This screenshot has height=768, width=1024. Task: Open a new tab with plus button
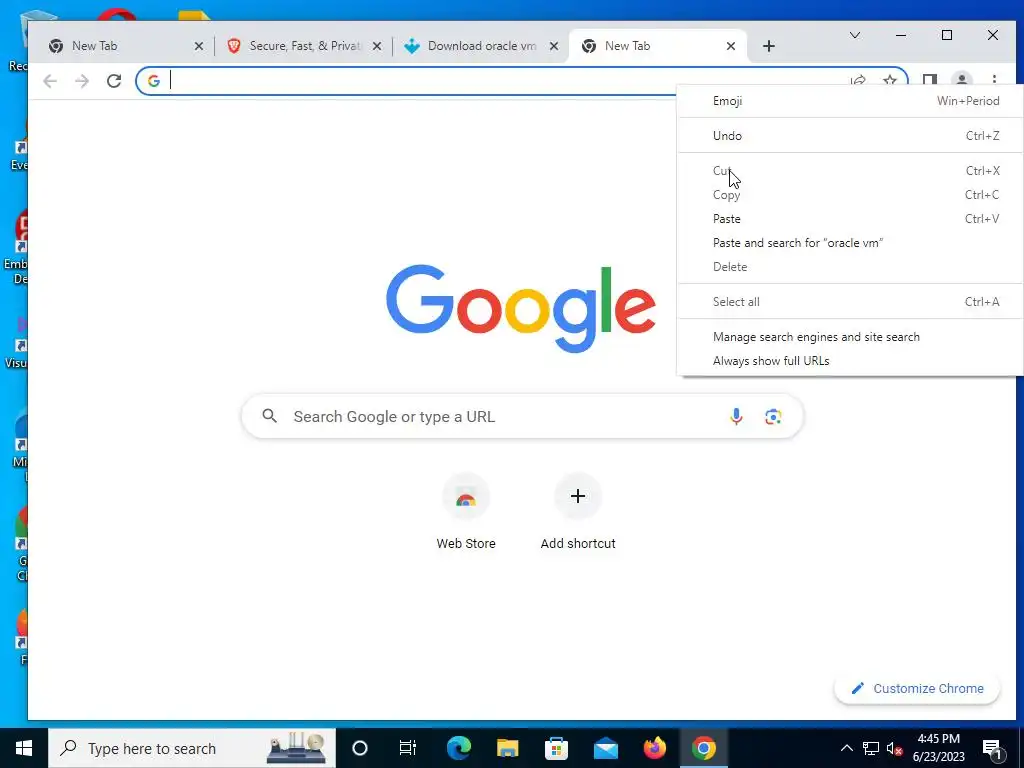point(769,46)
